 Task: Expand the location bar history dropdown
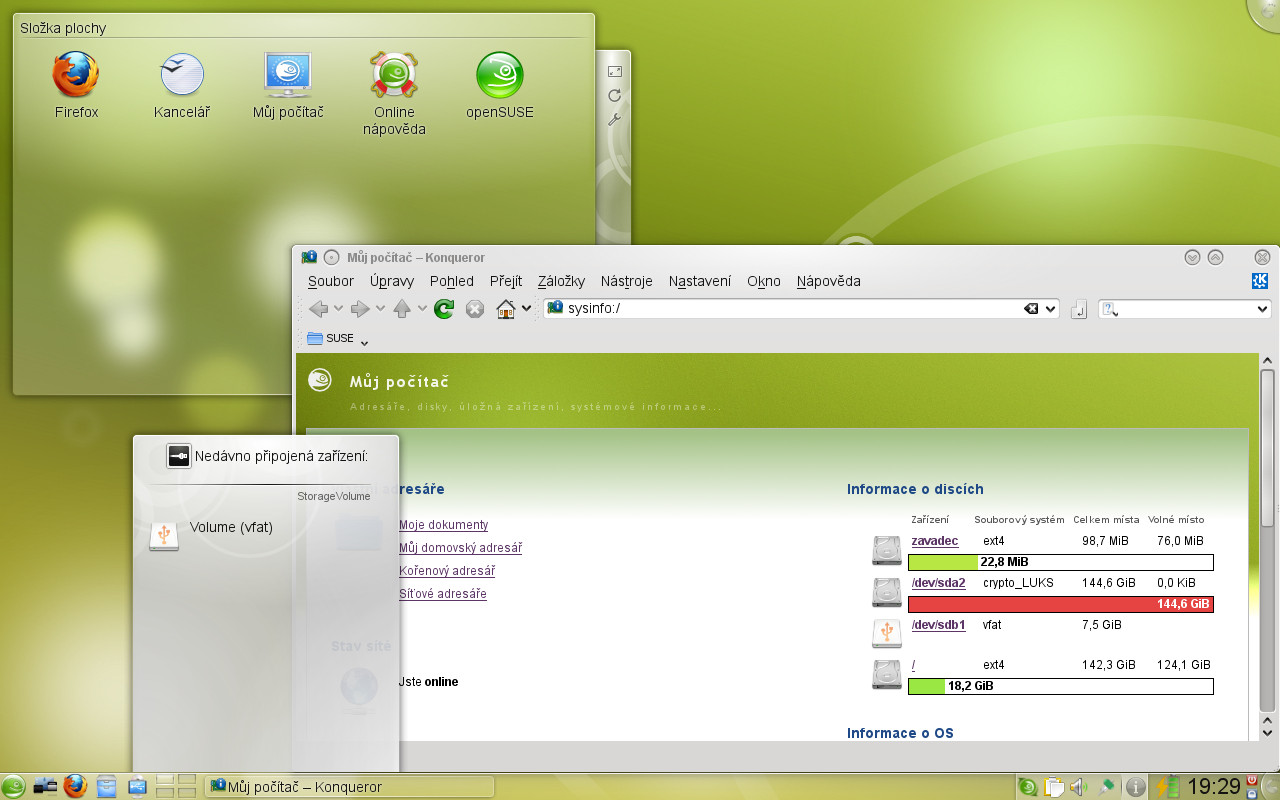coord(1050,309)
